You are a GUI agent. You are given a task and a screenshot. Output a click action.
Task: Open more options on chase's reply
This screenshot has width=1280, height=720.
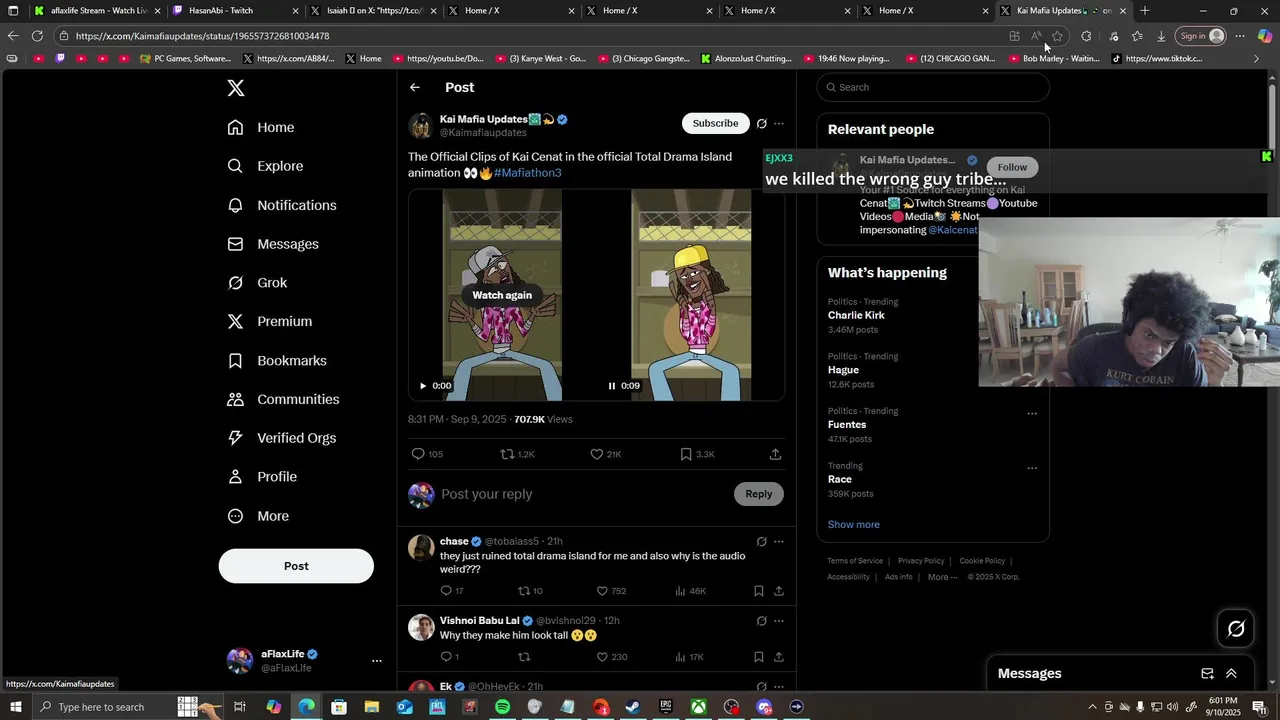(x=779, y=542)
